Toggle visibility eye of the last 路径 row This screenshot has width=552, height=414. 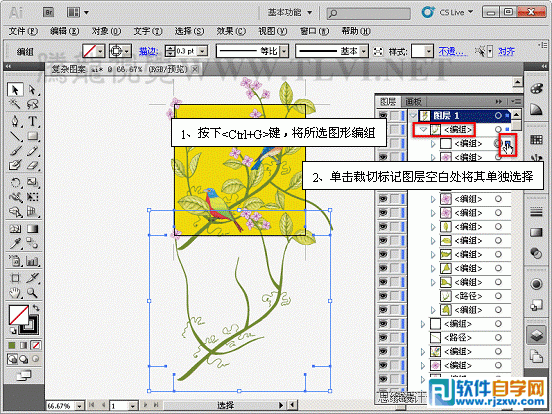click(x=383, y=338)
